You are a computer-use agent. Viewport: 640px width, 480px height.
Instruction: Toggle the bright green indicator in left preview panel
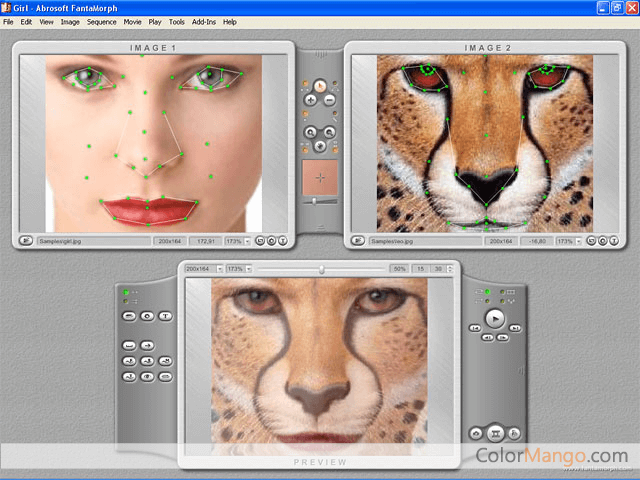point(126,292)
